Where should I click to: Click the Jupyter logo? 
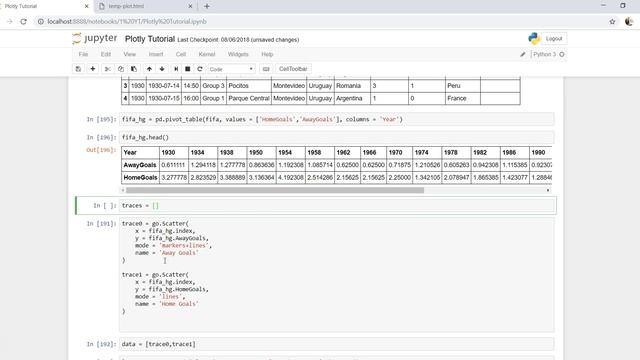(95, 39)
